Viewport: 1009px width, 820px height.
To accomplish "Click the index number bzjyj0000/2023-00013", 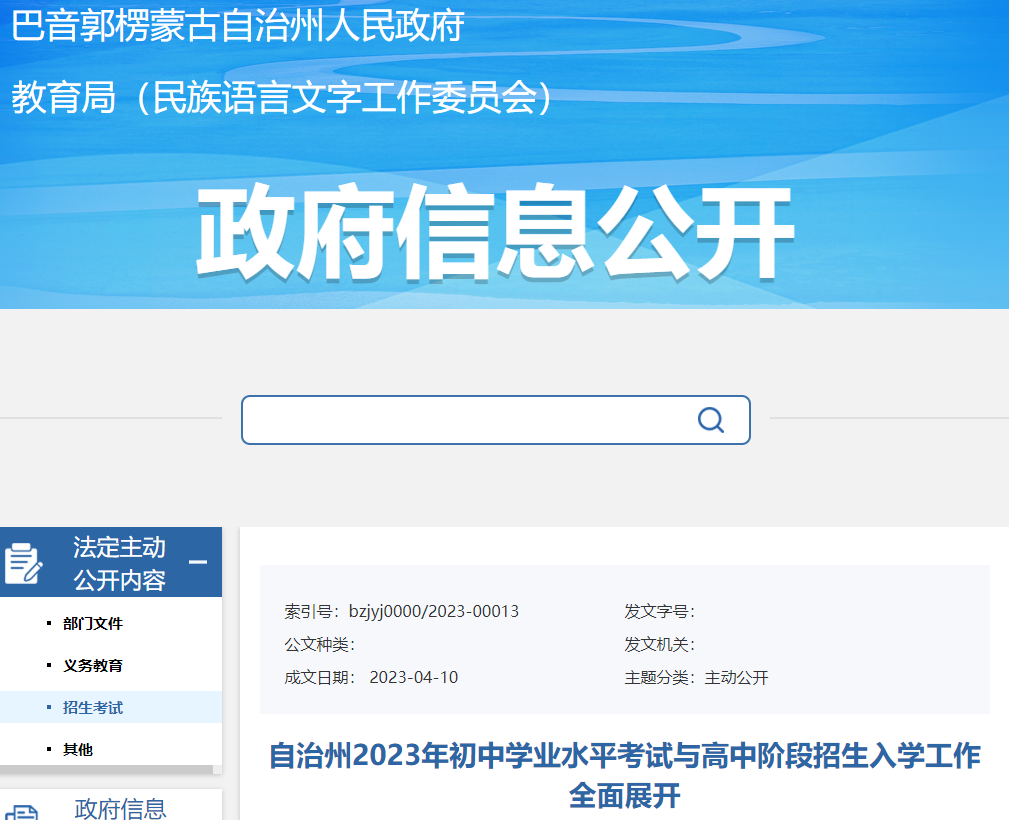I will 433,611.
